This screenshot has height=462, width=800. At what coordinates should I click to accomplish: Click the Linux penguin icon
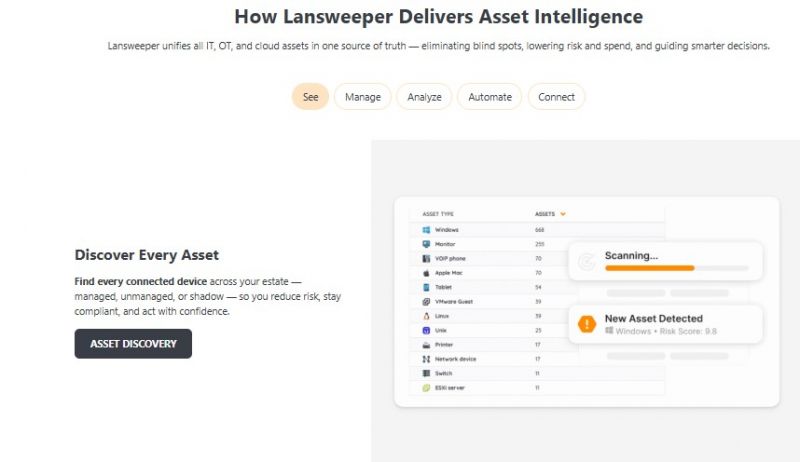click(x=426, y=316)
